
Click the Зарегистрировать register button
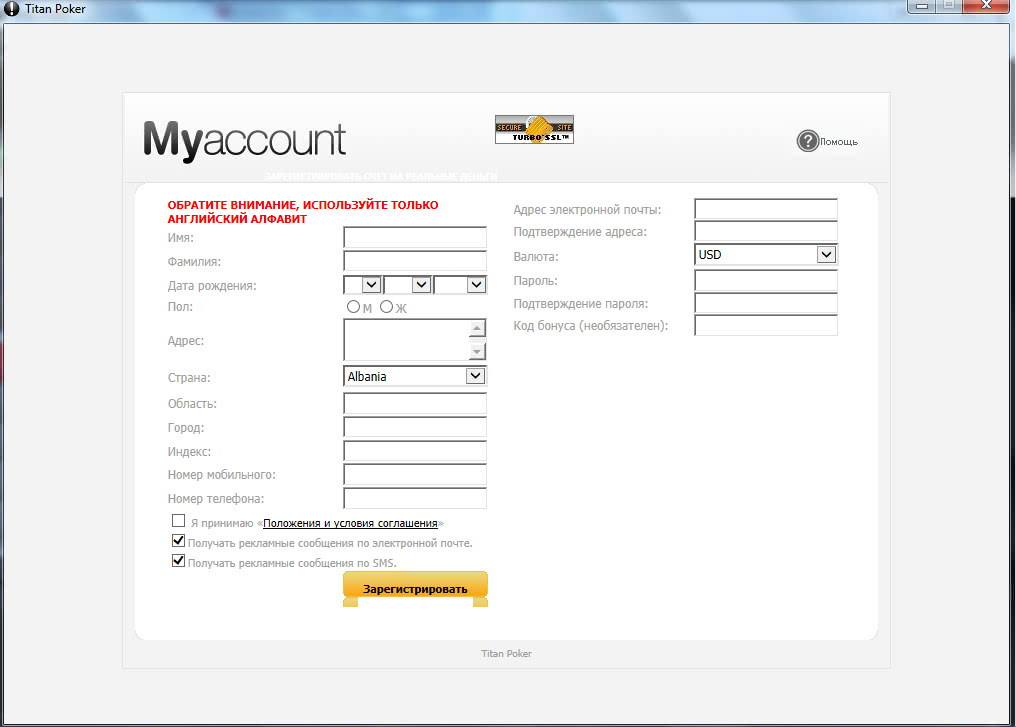coord(415,588)
